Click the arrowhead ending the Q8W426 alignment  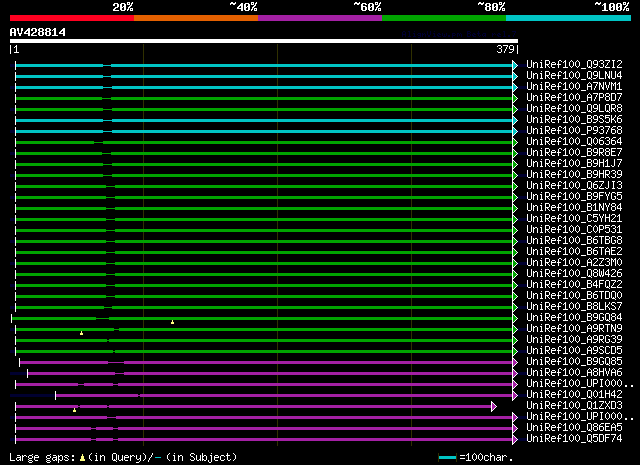point(515,274)
